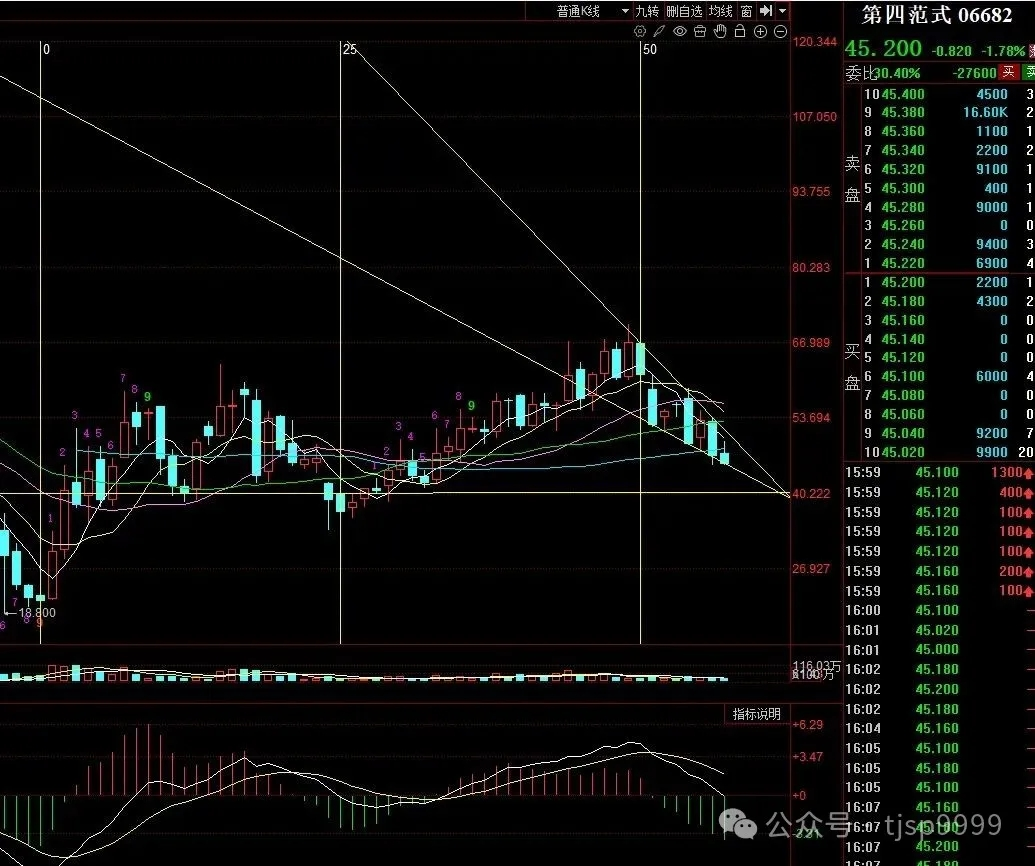Image resolution: width=1035 pixels, height=866 pixels.
Task: Toggle the eye visibility icon in chart toolbar
Action: 680,31
